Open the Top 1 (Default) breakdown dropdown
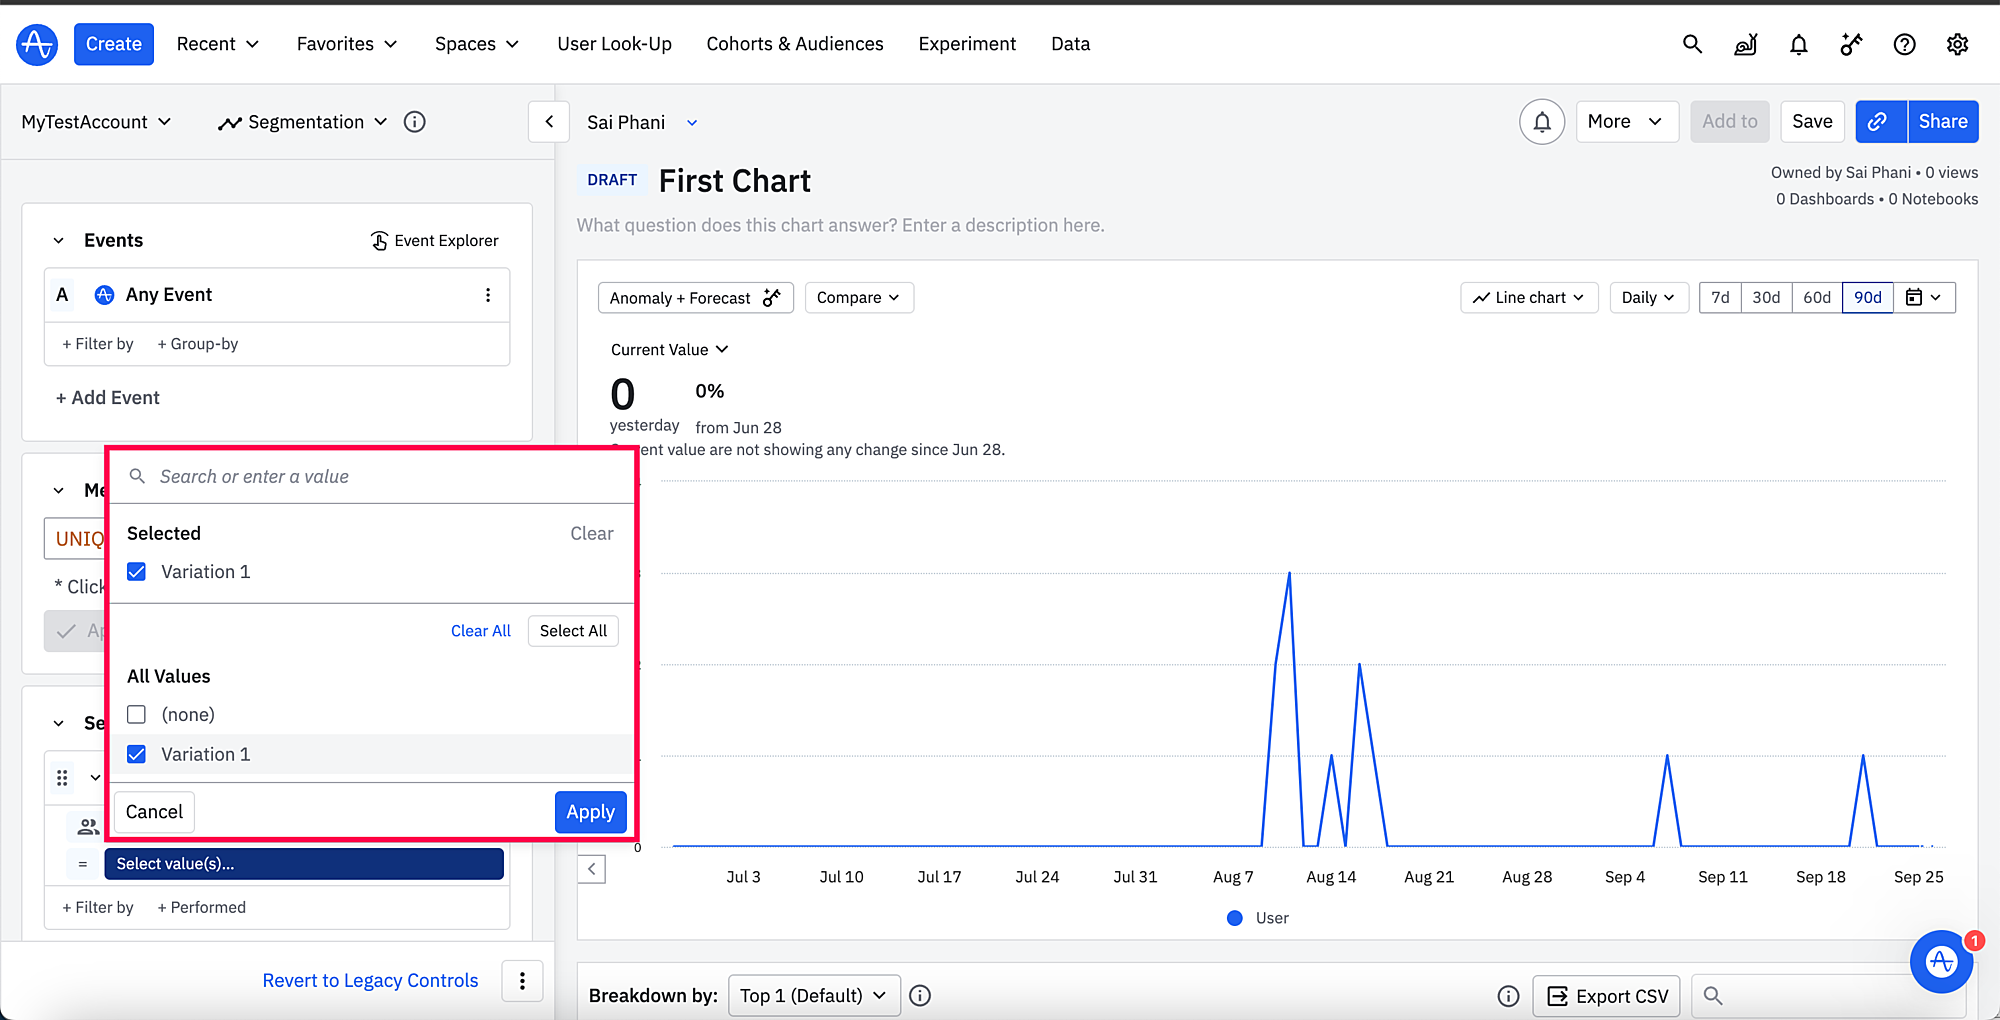The image size is (2000, 1020). 813,996
